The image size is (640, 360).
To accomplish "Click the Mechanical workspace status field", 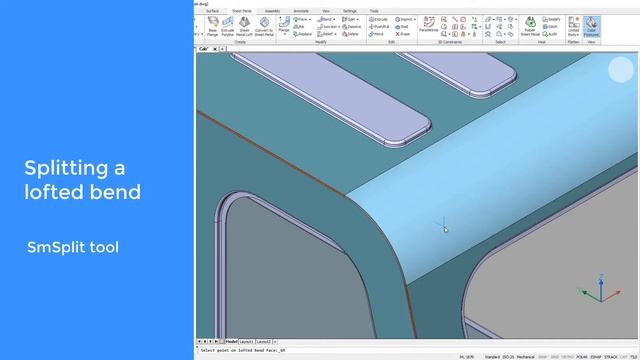I will point(526,357).
